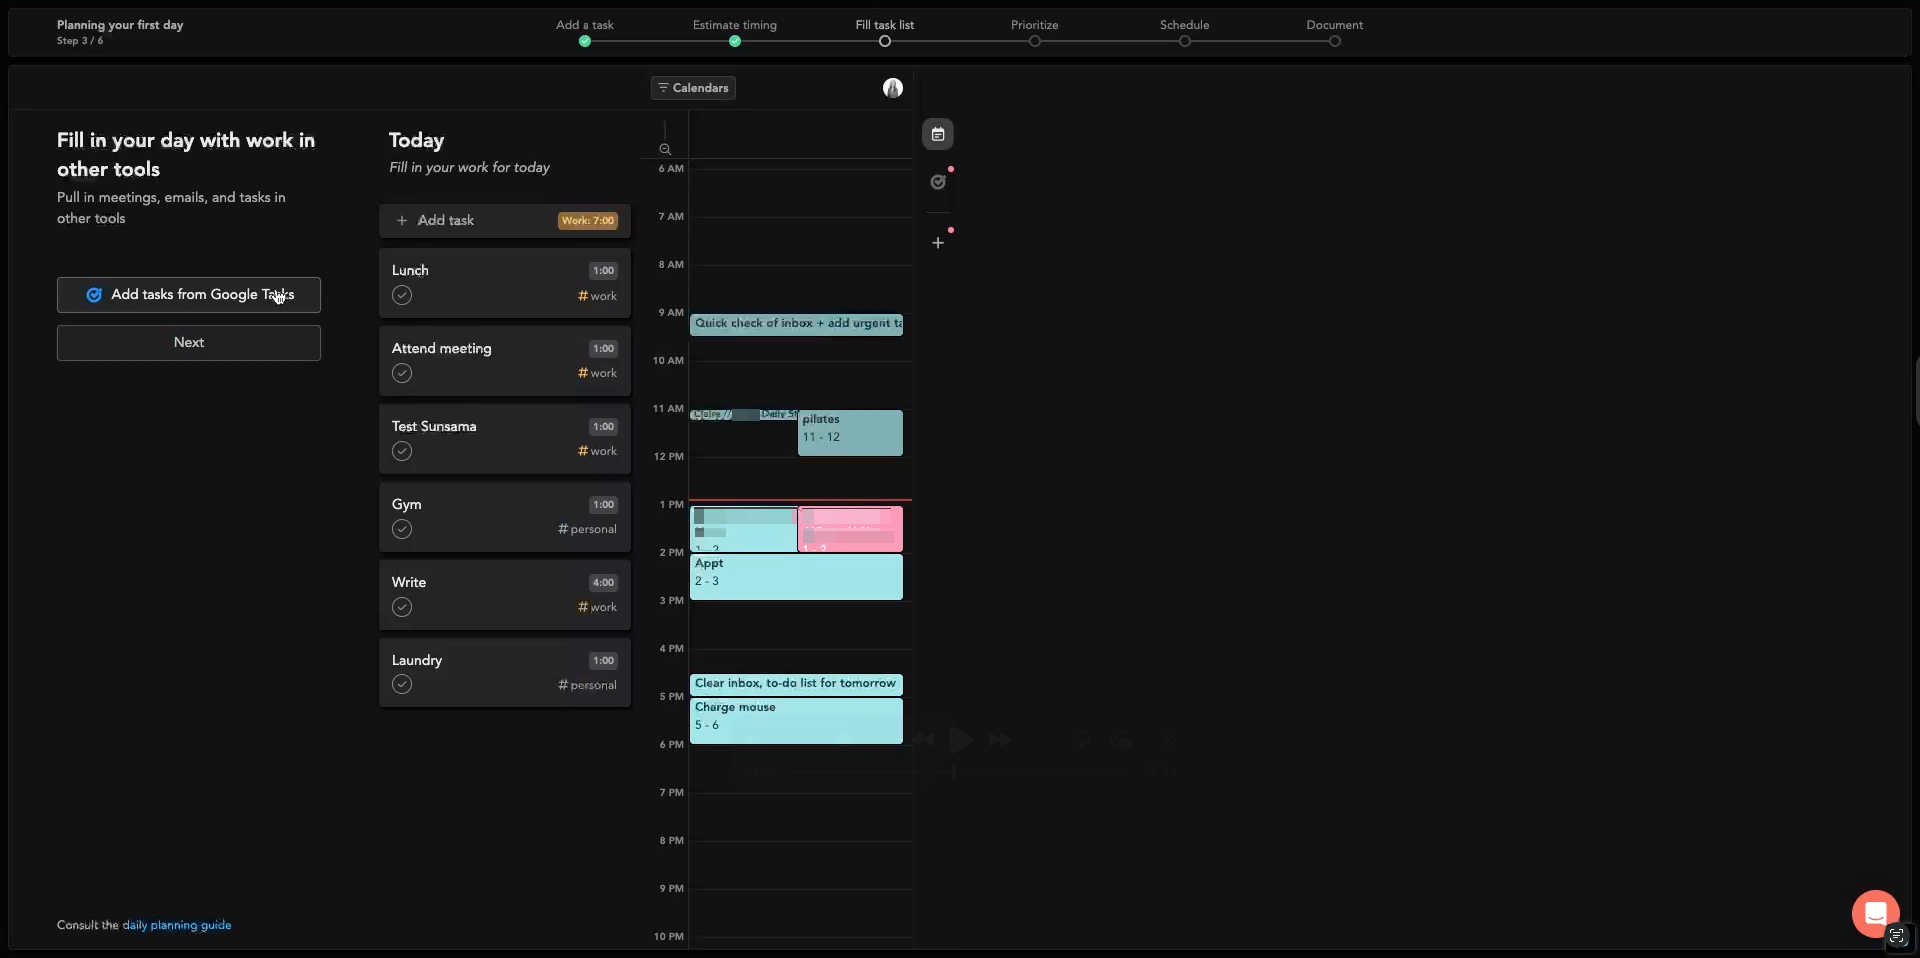This screenshot has width=1920, height=958.
Task: Mark Lunch task as complete
Action: click(402, 295)
